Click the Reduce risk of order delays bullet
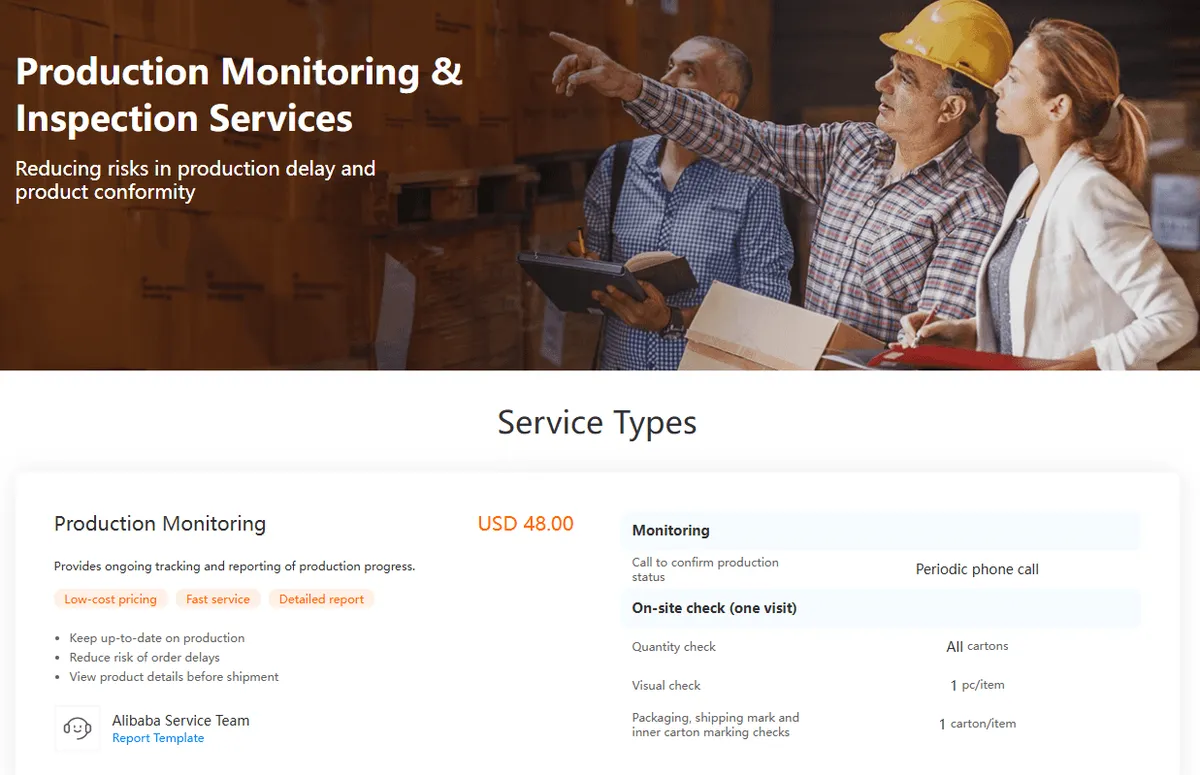The width and height of the screenshot is (1200, 775). click(x=144, y=657)
